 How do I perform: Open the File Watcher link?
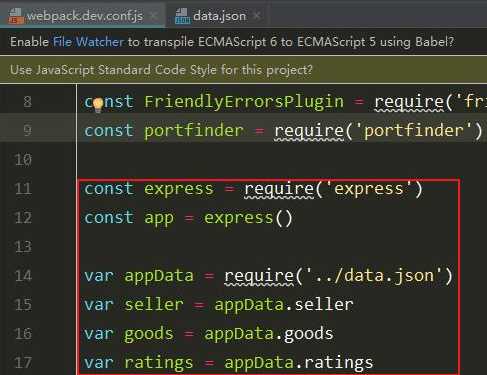[88, 42]
